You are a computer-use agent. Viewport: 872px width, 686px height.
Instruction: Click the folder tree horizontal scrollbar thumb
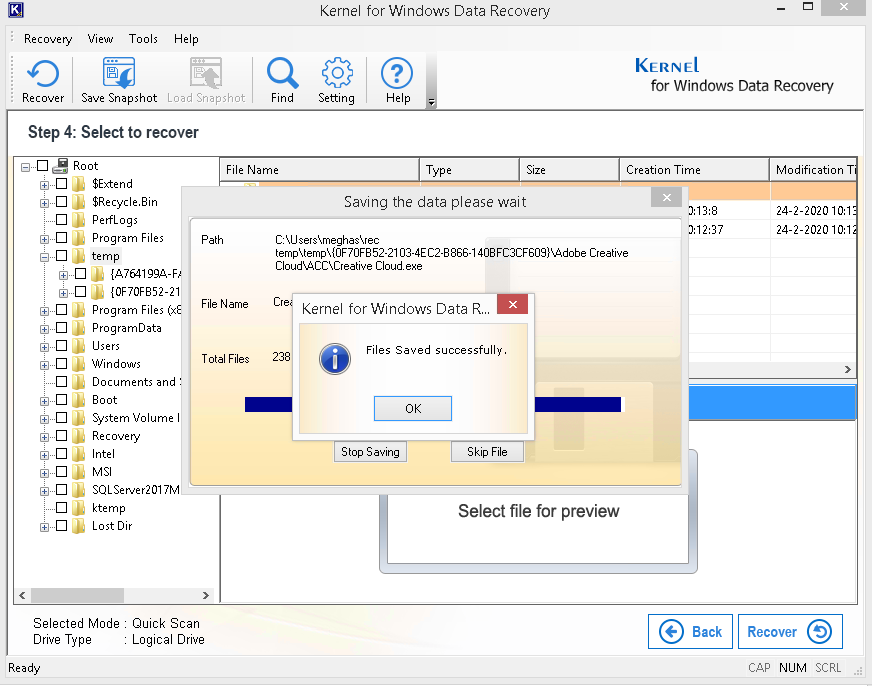(77, 595)
